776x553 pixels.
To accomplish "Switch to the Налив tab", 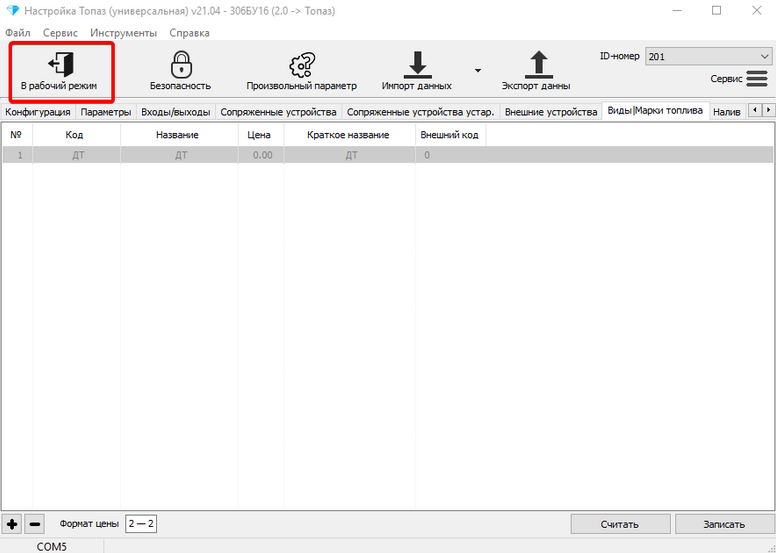I will [727, 112].
